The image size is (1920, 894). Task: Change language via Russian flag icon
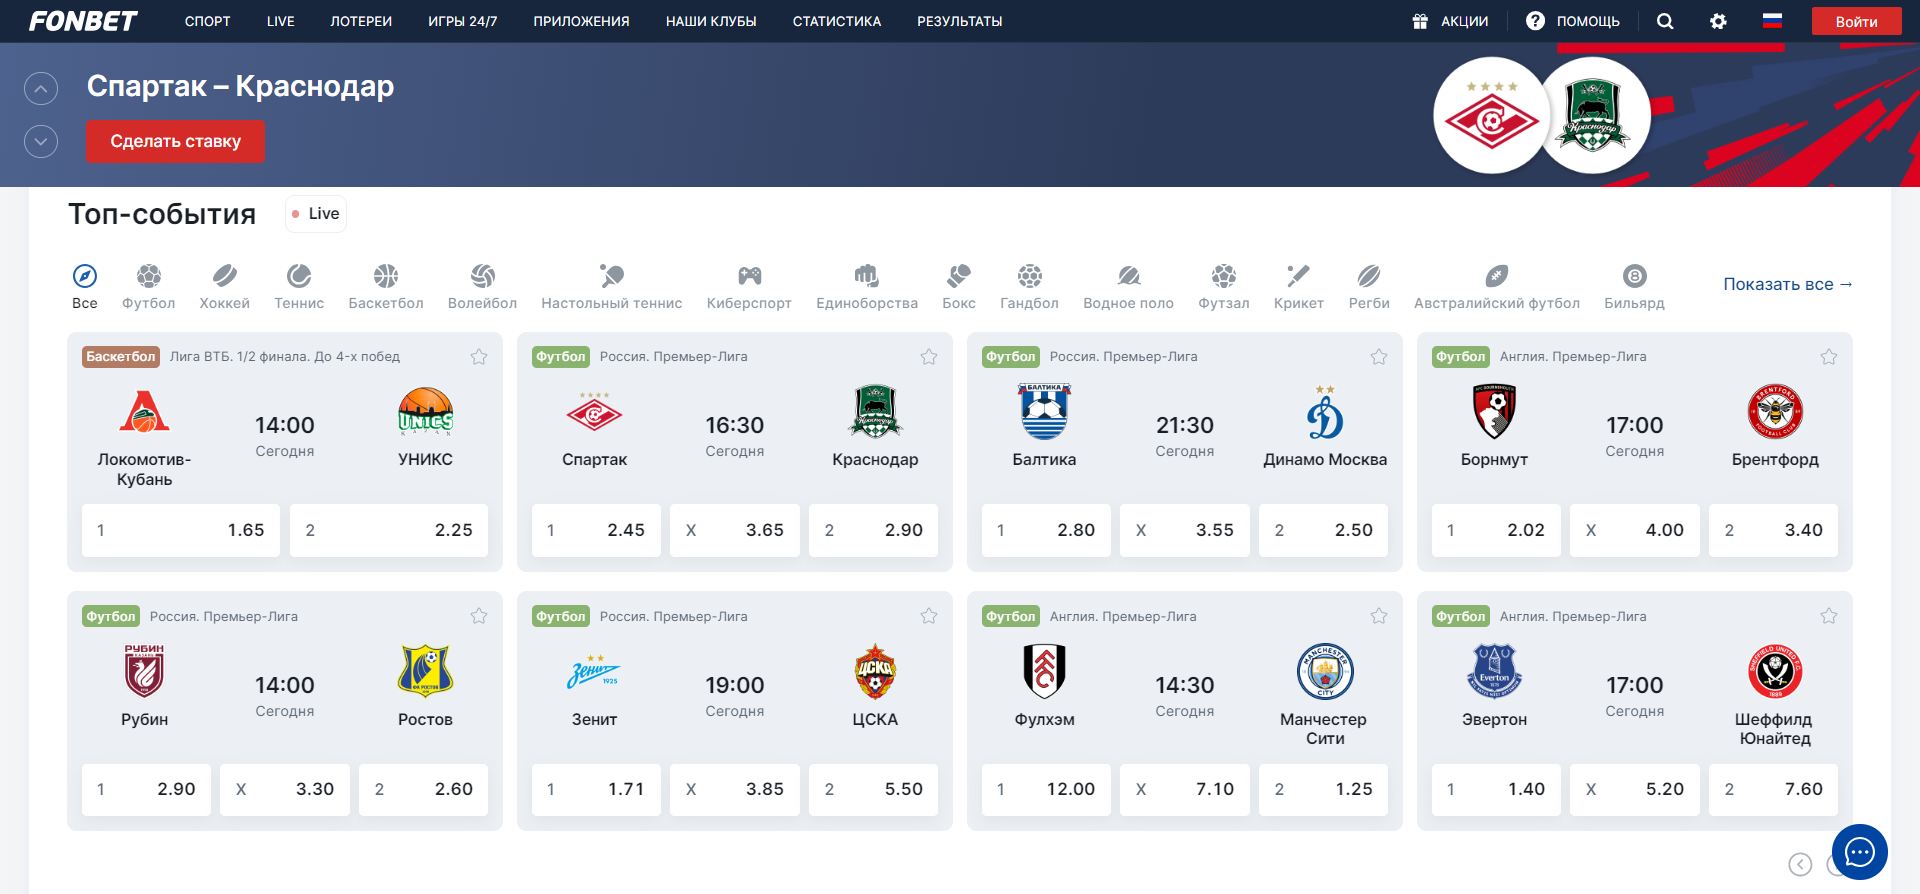coord(1772,20)
